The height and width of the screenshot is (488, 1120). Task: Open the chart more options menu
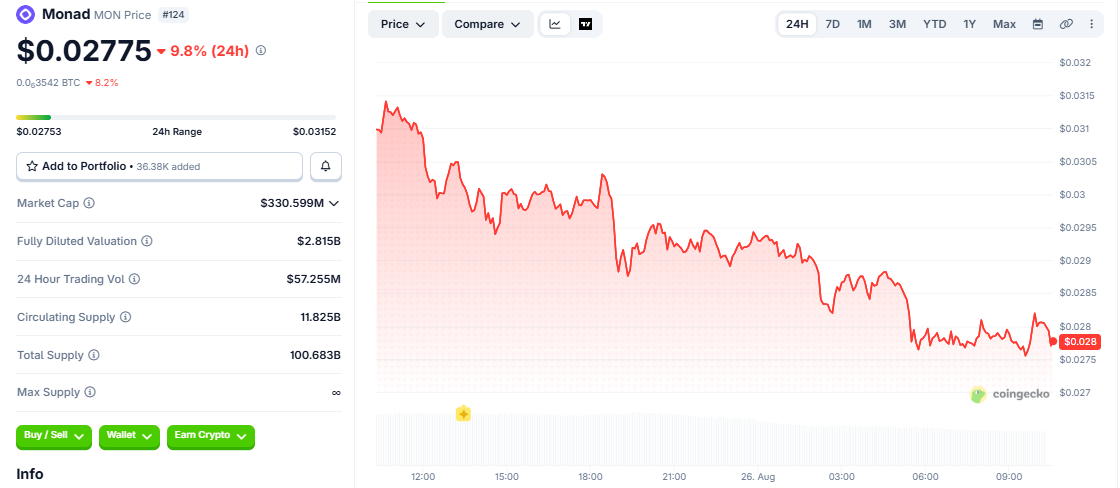click(x=1091, y=24)
